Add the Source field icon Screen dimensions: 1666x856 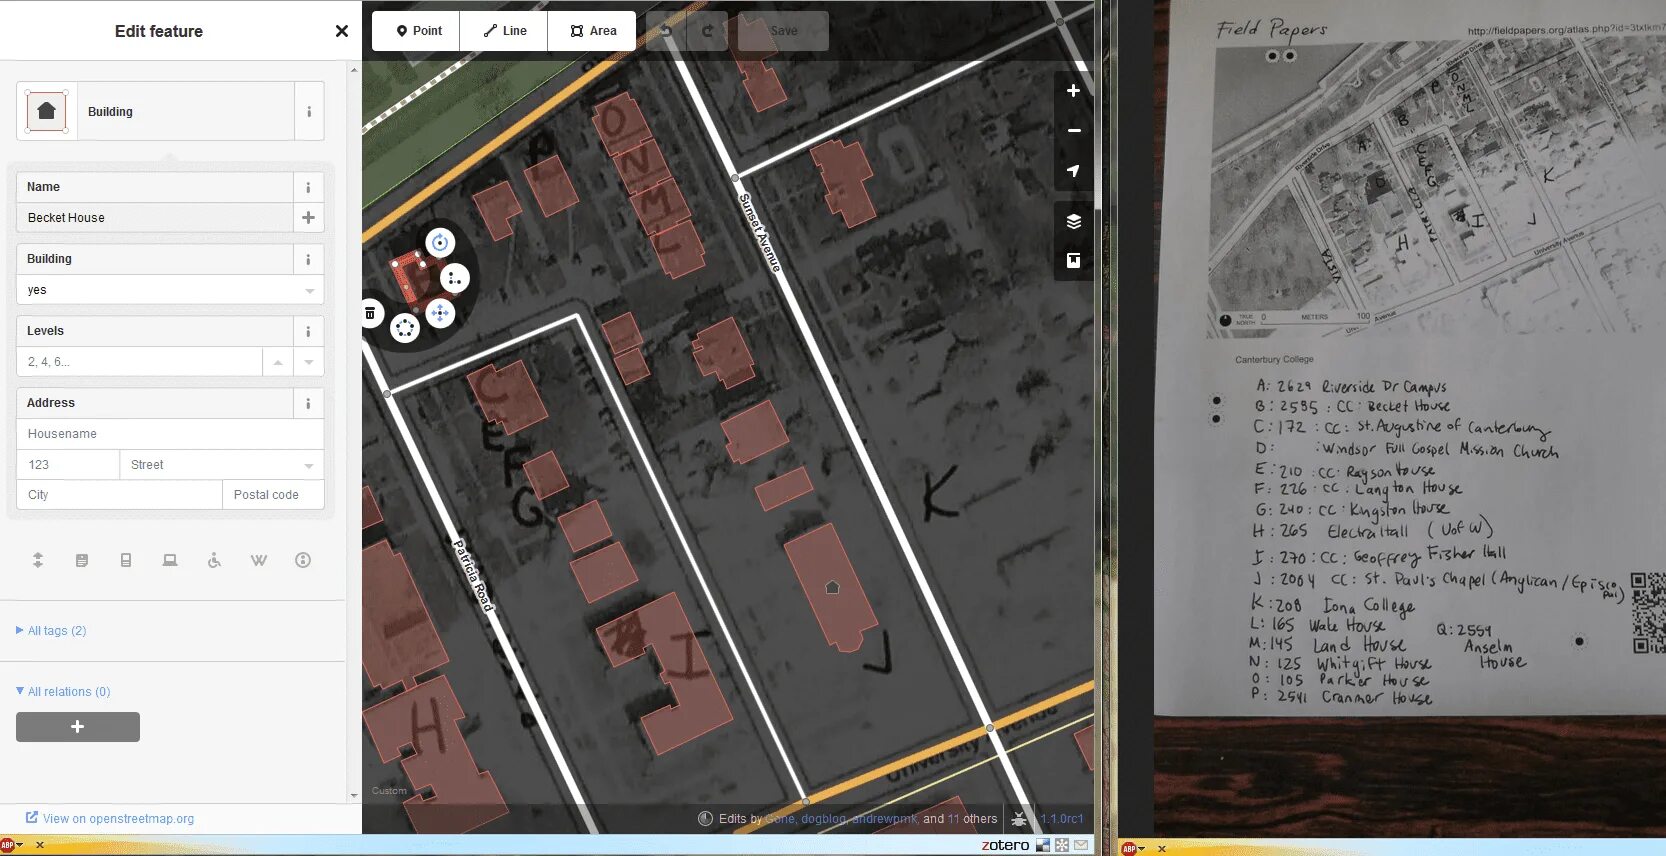[303, 560]
